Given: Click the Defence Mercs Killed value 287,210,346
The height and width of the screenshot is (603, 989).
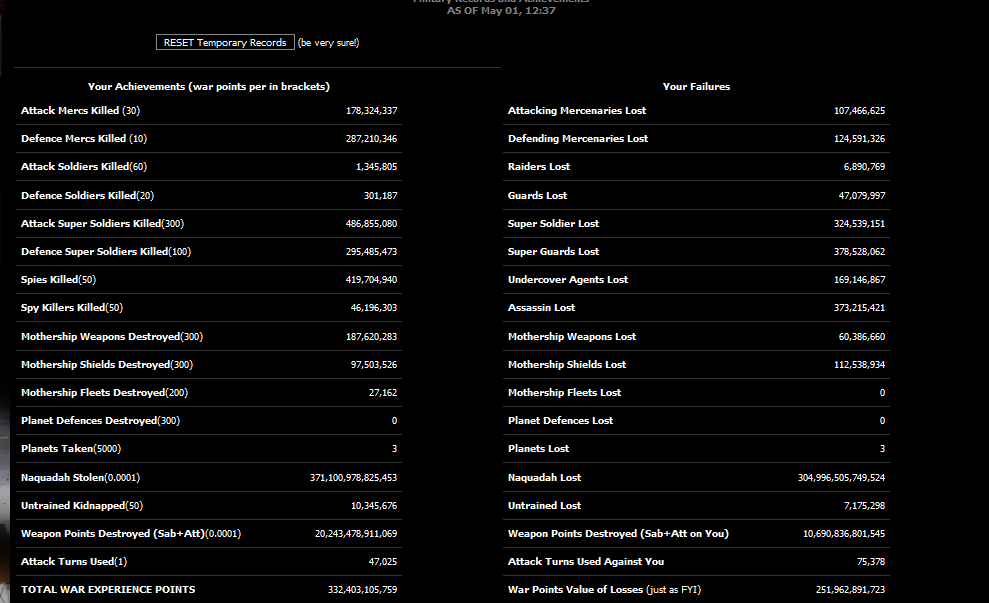Looking at the screenshot, I should click(371, 139).
